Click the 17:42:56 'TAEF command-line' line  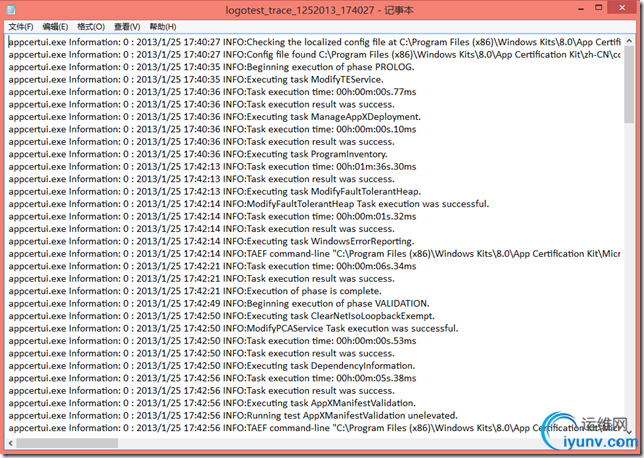click(315, 428)
